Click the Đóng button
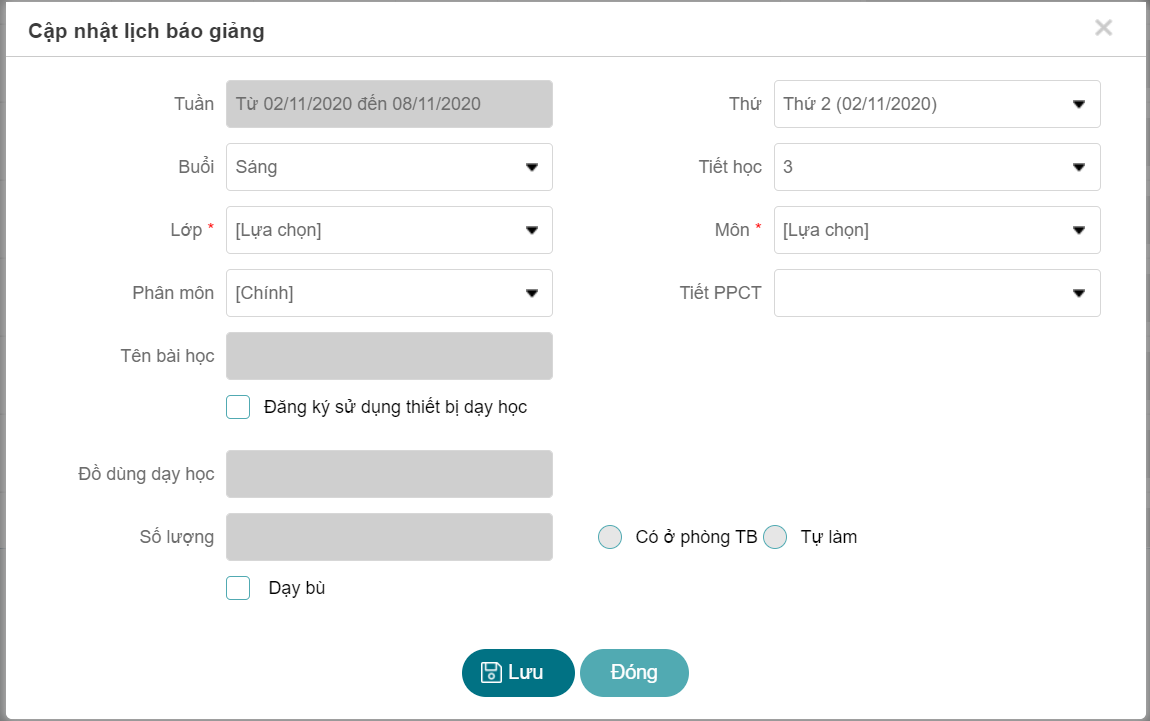The height and width of the screenshot is (721, 1150). tap(634, 673)
